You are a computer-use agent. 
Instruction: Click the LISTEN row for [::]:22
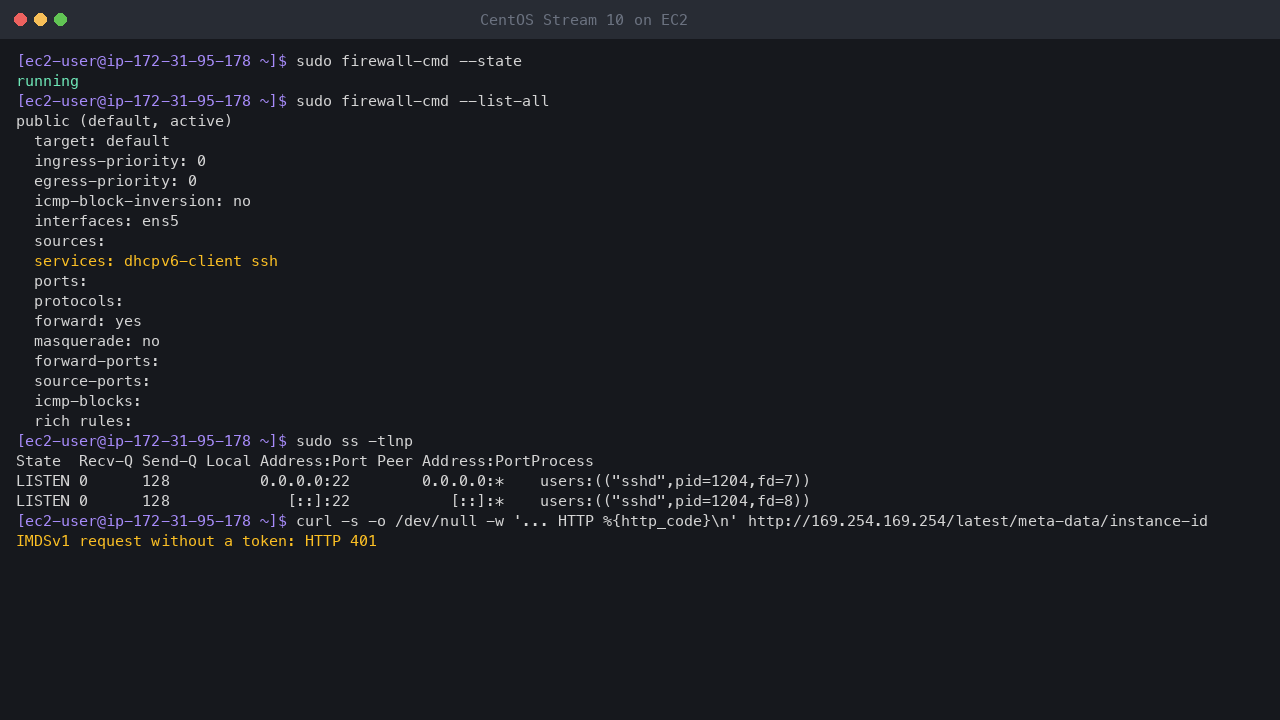[x=413, y=501]
